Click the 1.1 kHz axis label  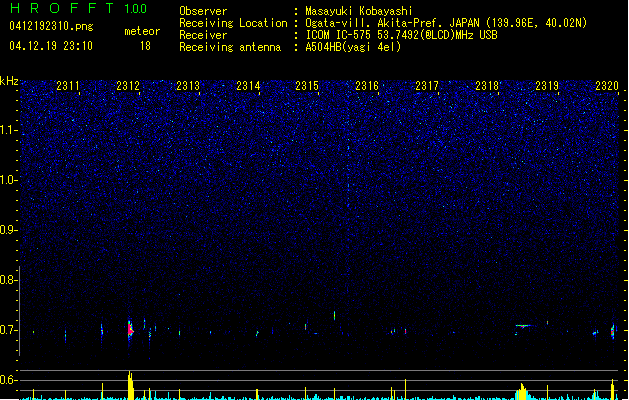[x=8, y=130]
